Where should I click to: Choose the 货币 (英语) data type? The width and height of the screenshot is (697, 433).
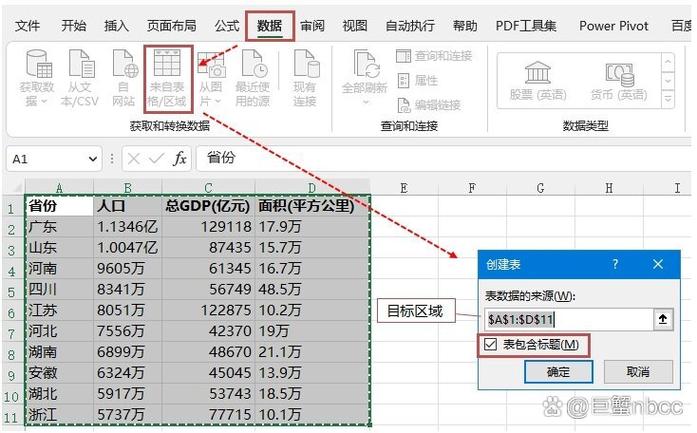pyautogui.click(x=619, y=81)
